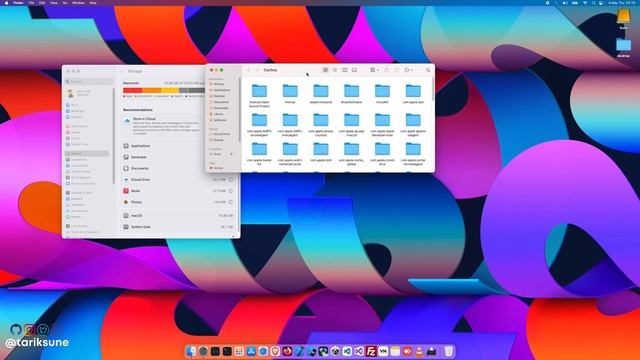Image resolution: width=640 pixels, height=360 pixels.
Task: Open the Window menu in menu bar
Action: 78,2
